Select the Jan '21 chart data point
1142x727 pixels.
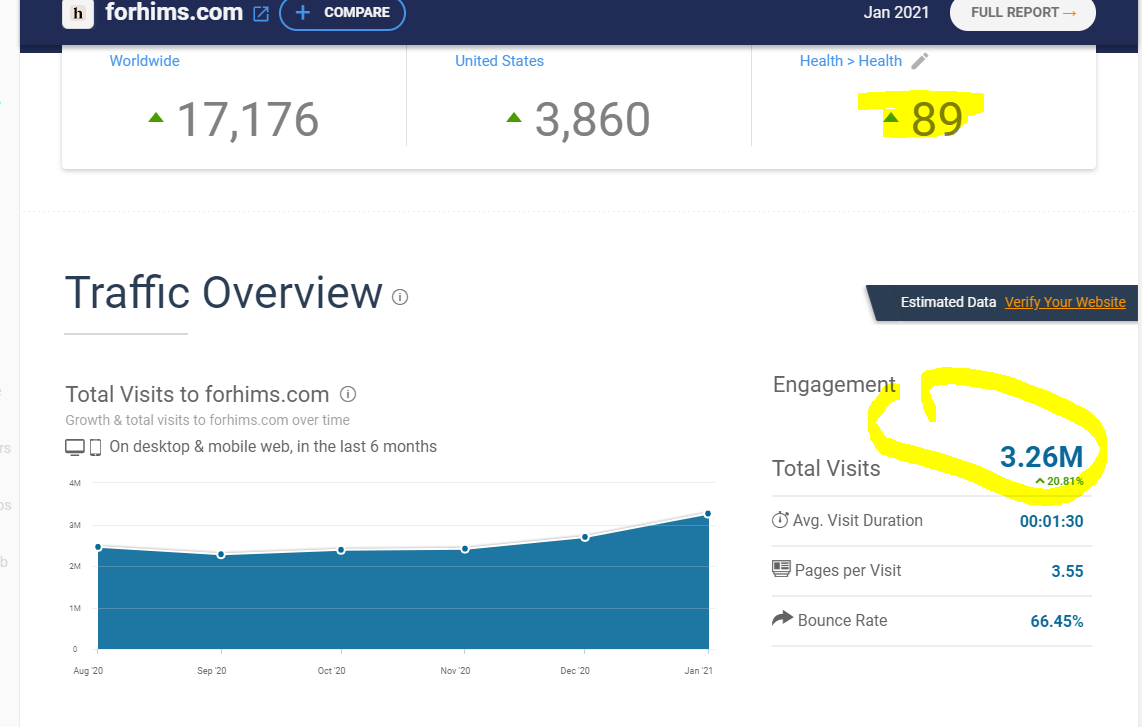708,514
